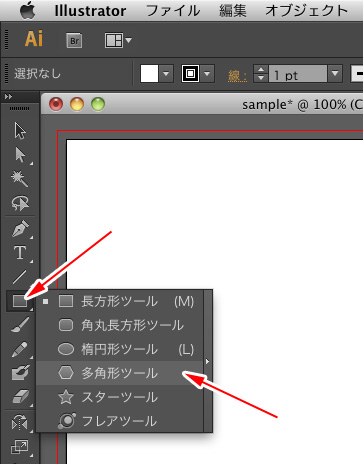Click the Ai application logo
The width and height of the screenshot is (363, 464).
(34, 39)
